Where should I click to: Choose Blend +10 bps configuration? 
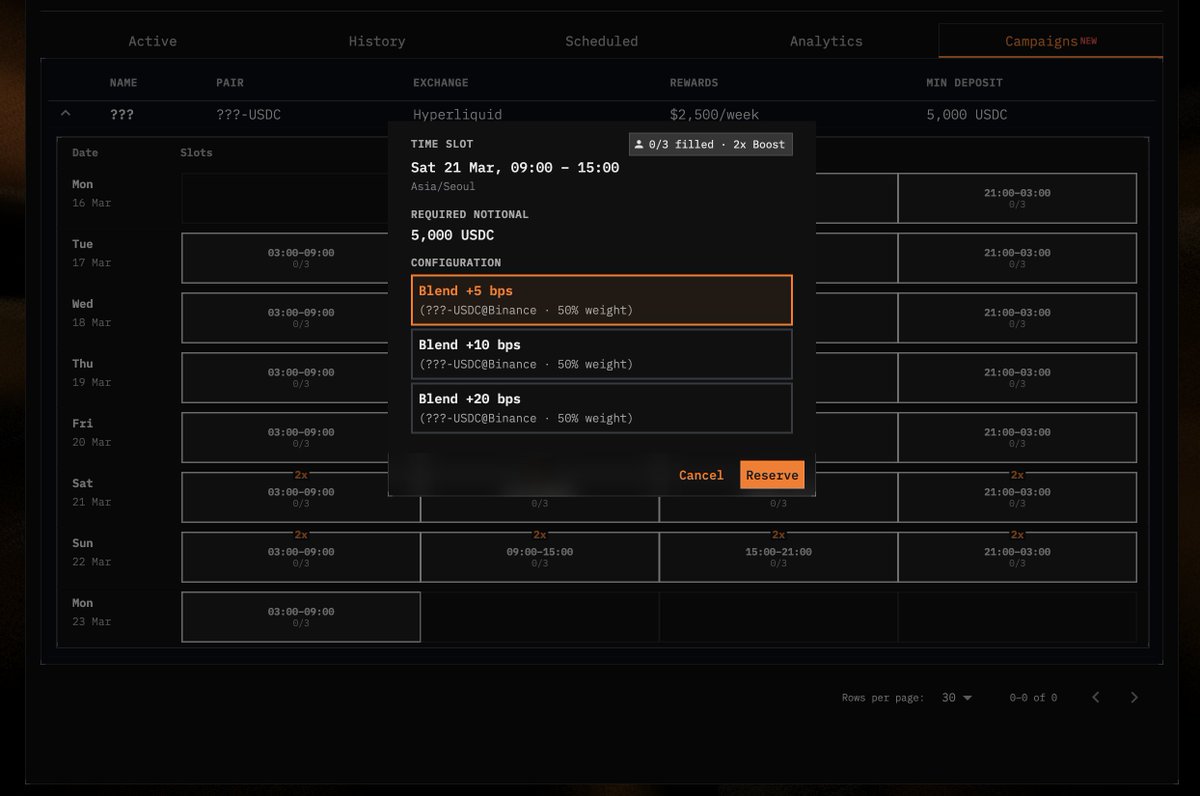coord(602,354)
